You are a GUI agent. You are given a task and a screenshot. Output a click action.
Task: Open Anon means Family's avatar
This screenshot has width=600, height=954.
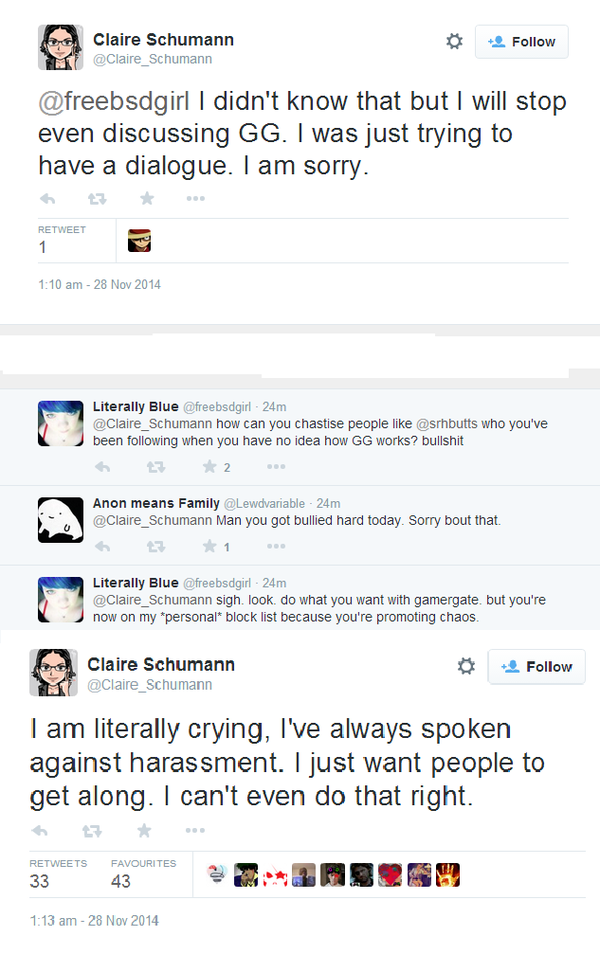click(x=60, y=520)
